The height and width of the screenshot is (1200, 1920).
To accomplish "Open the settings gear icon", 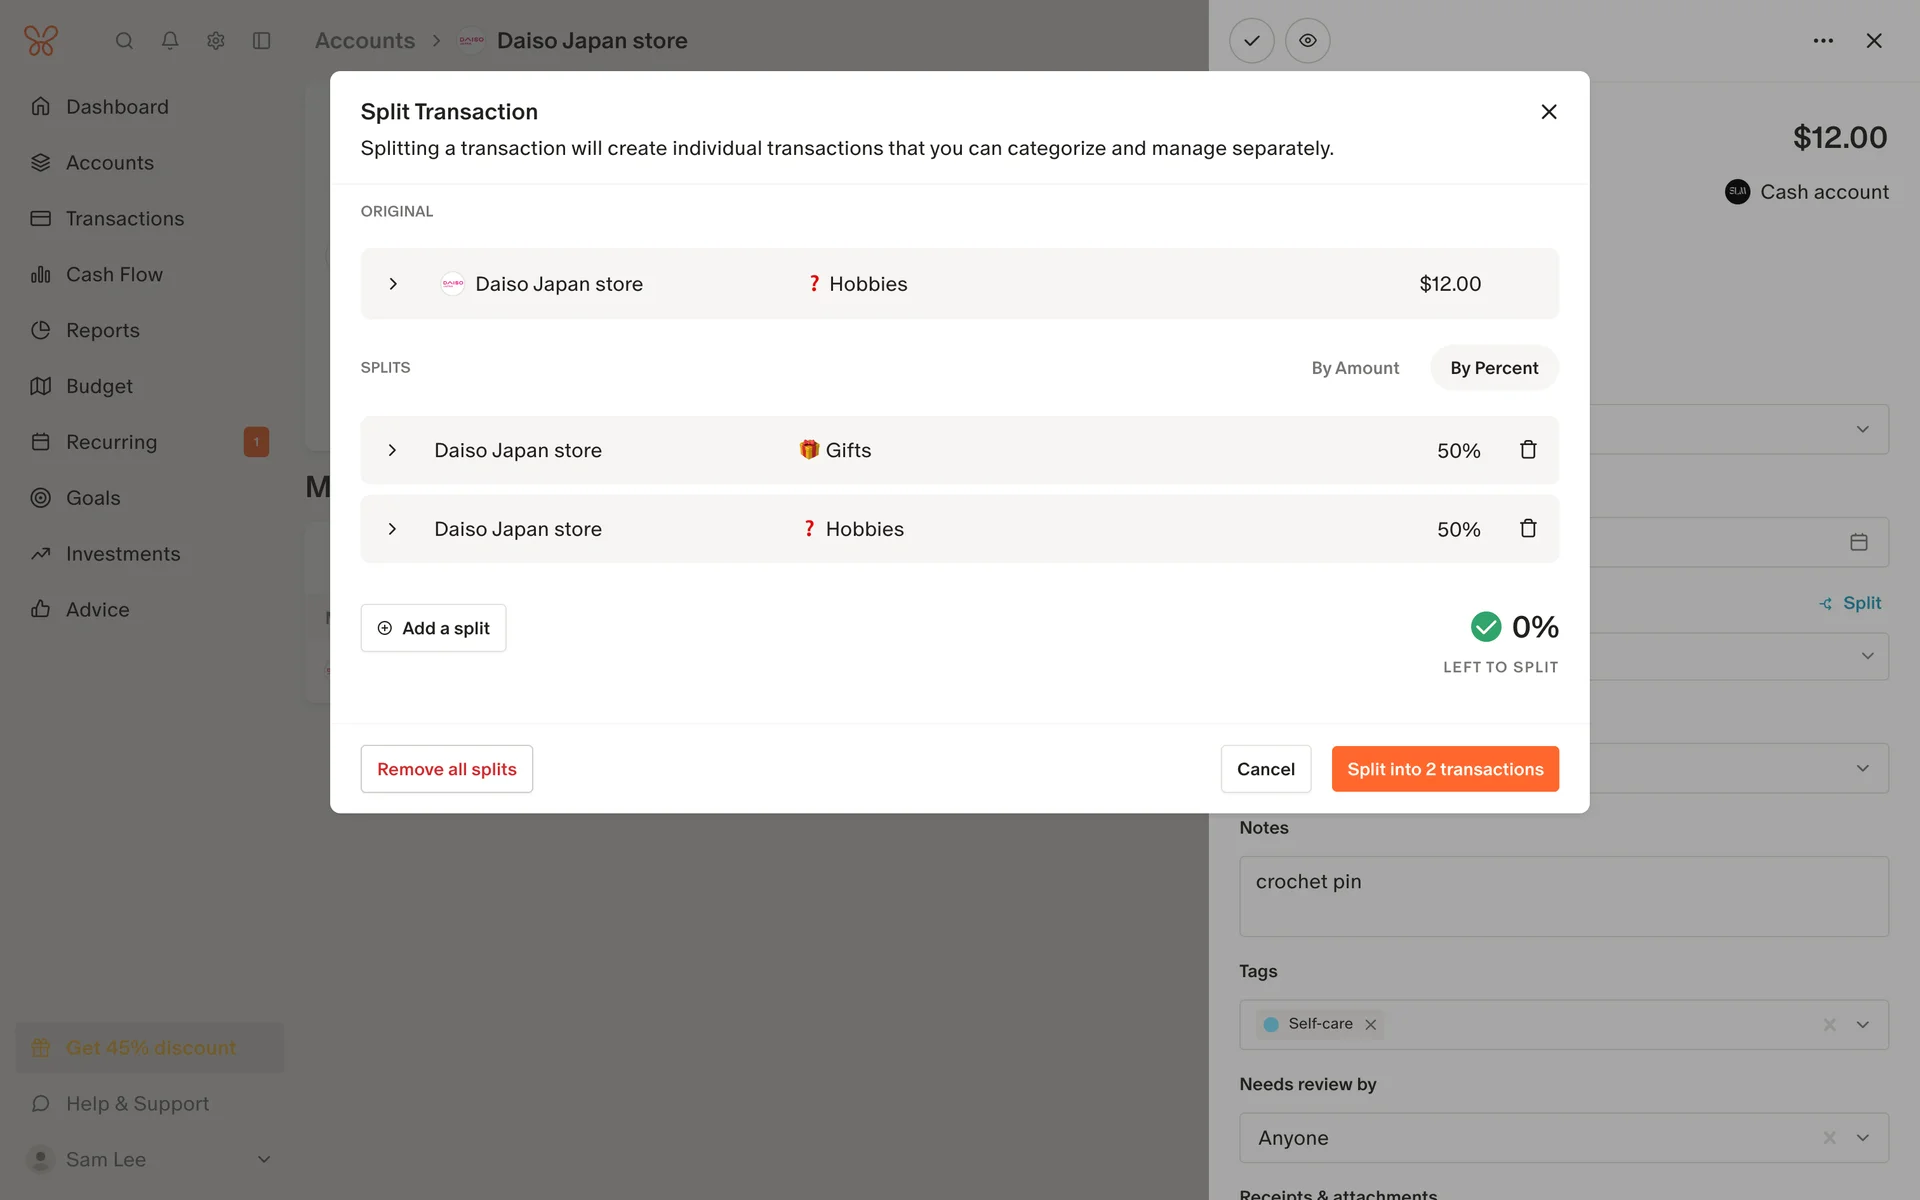I will point(216,41).
